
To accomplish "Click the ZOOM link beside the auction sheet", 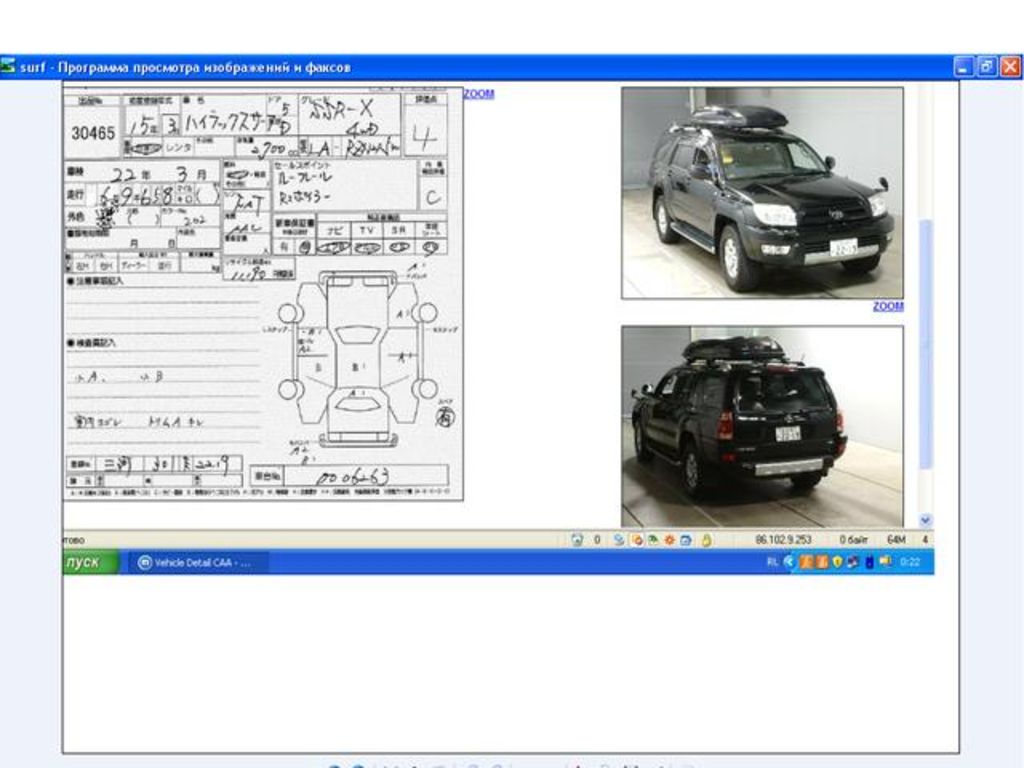I will tap(479, 94).
